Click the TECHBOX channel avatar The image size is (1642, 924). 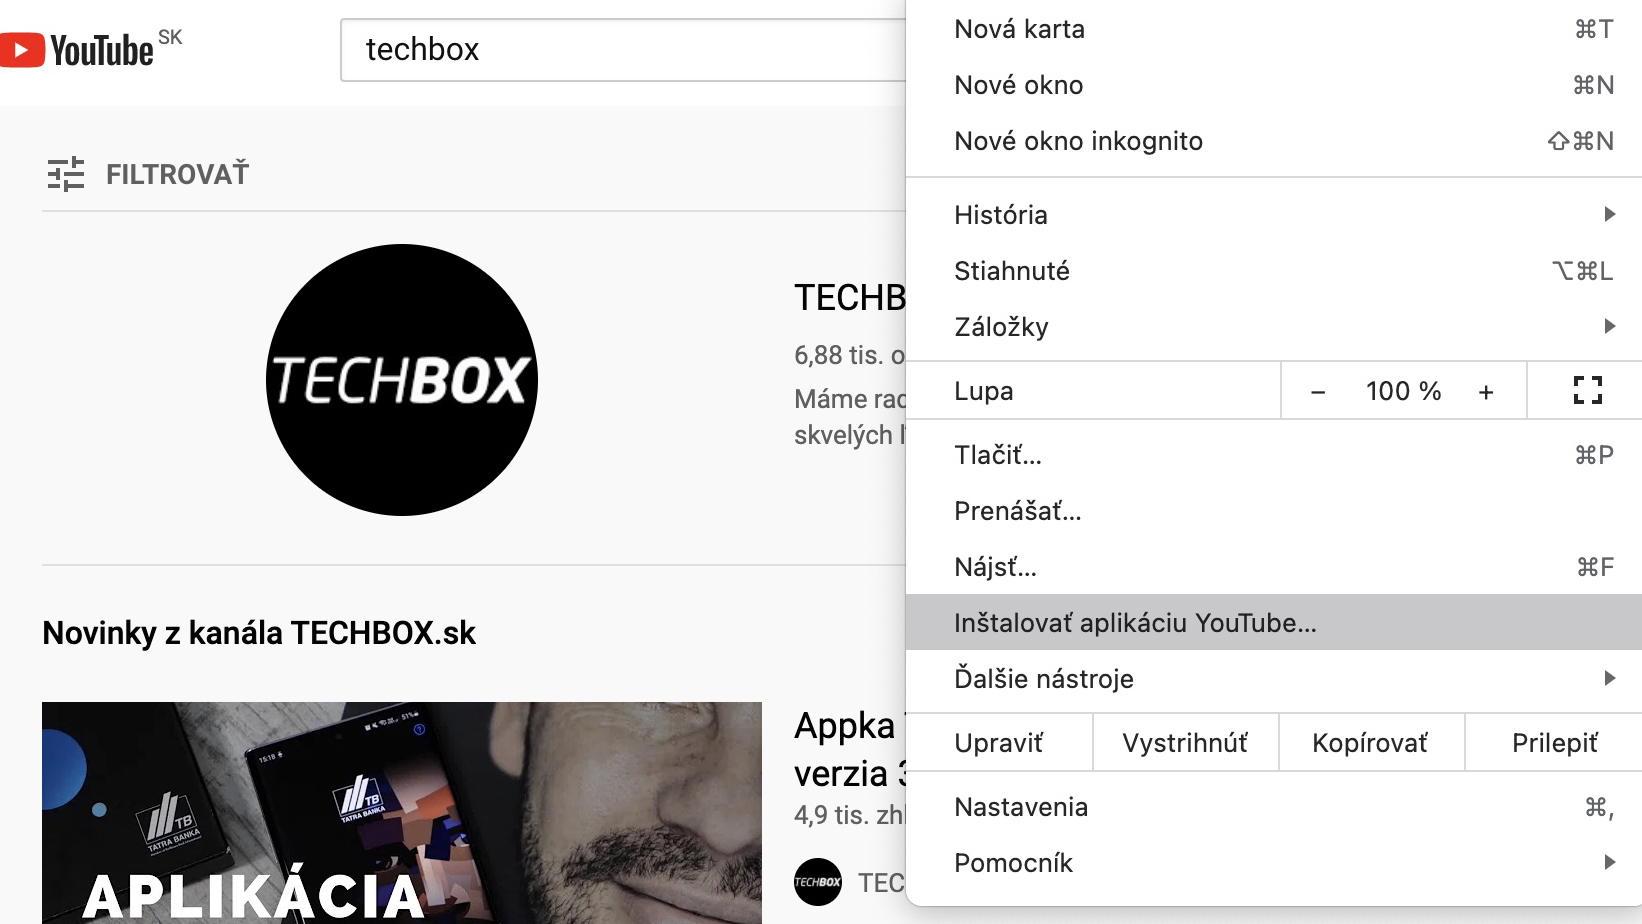(x=402, y=380)
